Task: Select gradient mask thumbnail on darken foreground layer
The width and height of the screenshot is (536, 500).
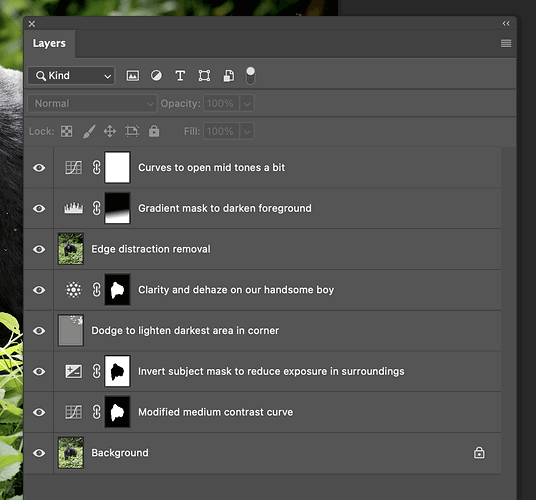Action: coord(117,208)
